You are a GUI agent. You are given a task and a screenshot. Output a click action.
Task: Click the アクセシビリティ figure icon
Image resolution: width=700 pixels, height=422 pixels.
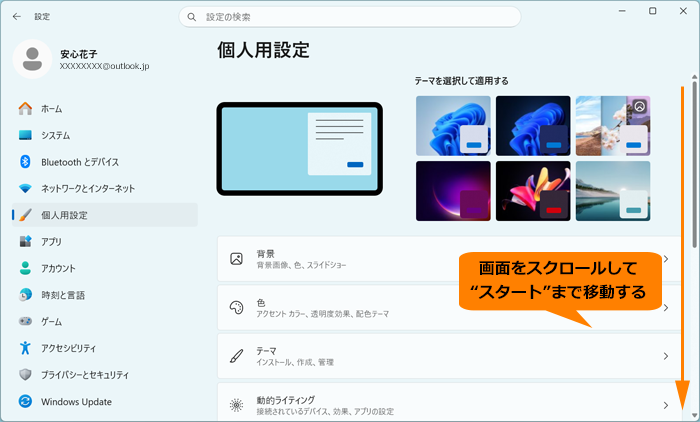click(25, 348)
